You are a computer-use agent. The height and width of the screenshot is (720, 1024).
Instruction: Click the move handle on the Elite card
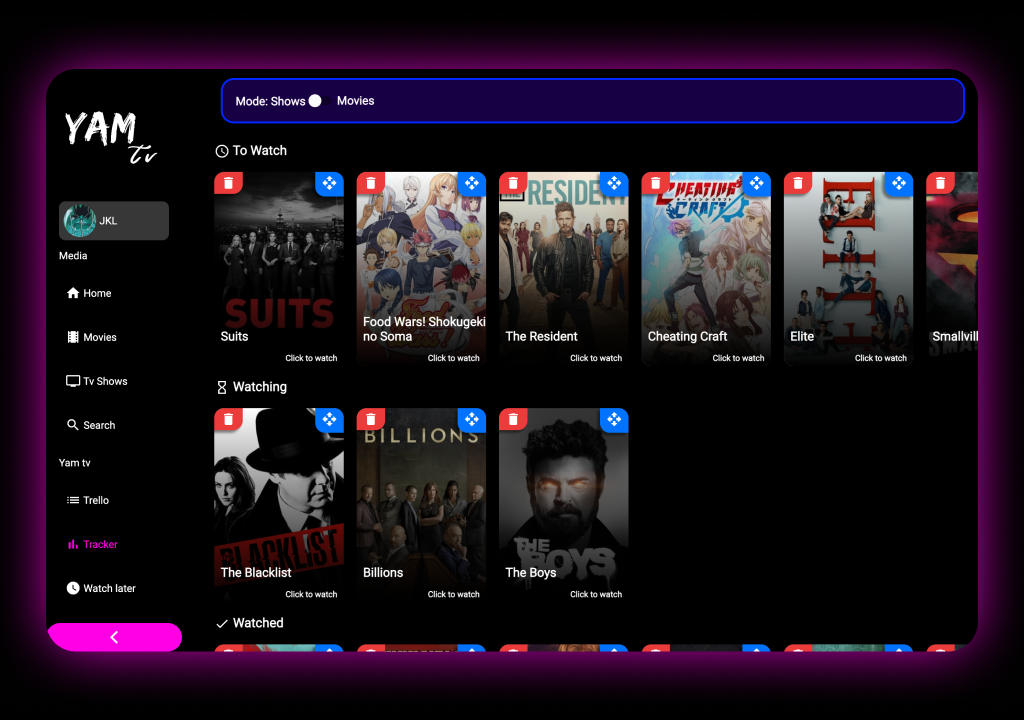pyautogui.click(x=899, y=183)
